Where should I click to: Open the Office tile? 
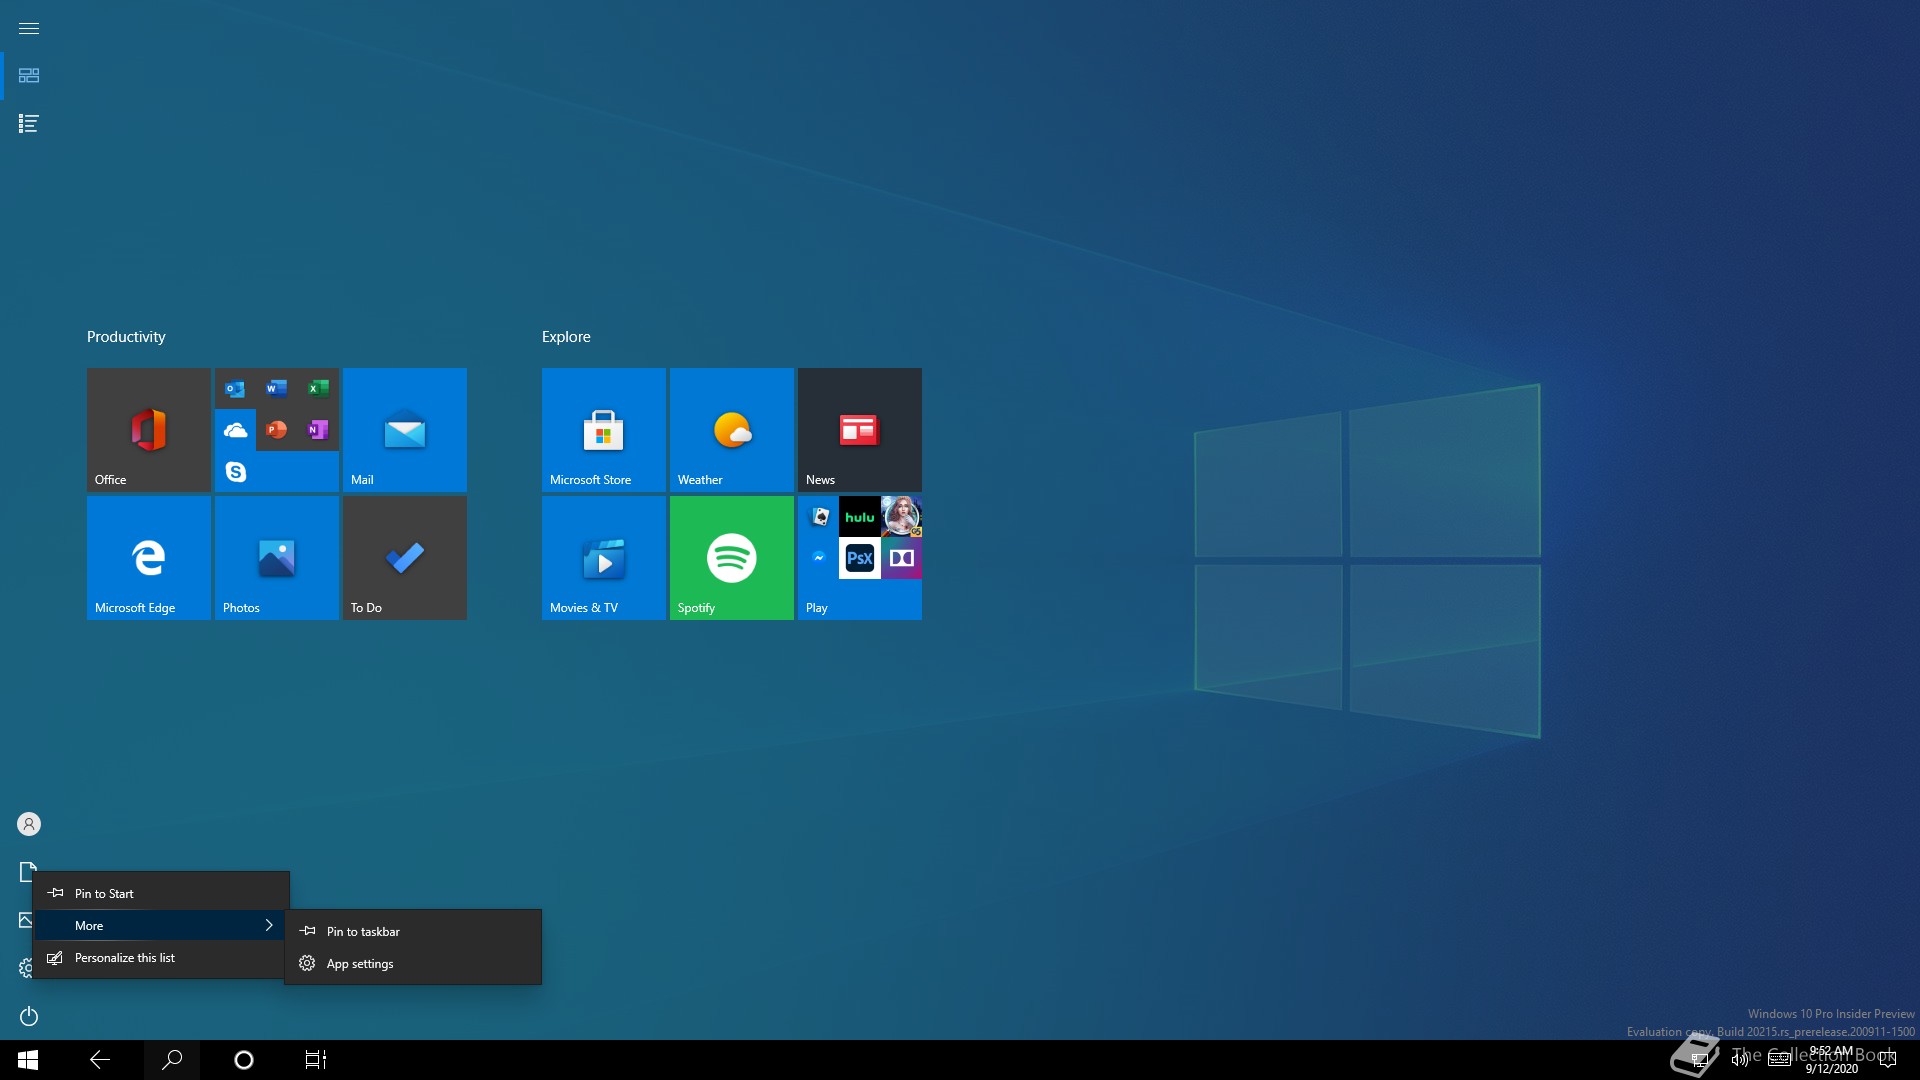(x=148, y=430)
